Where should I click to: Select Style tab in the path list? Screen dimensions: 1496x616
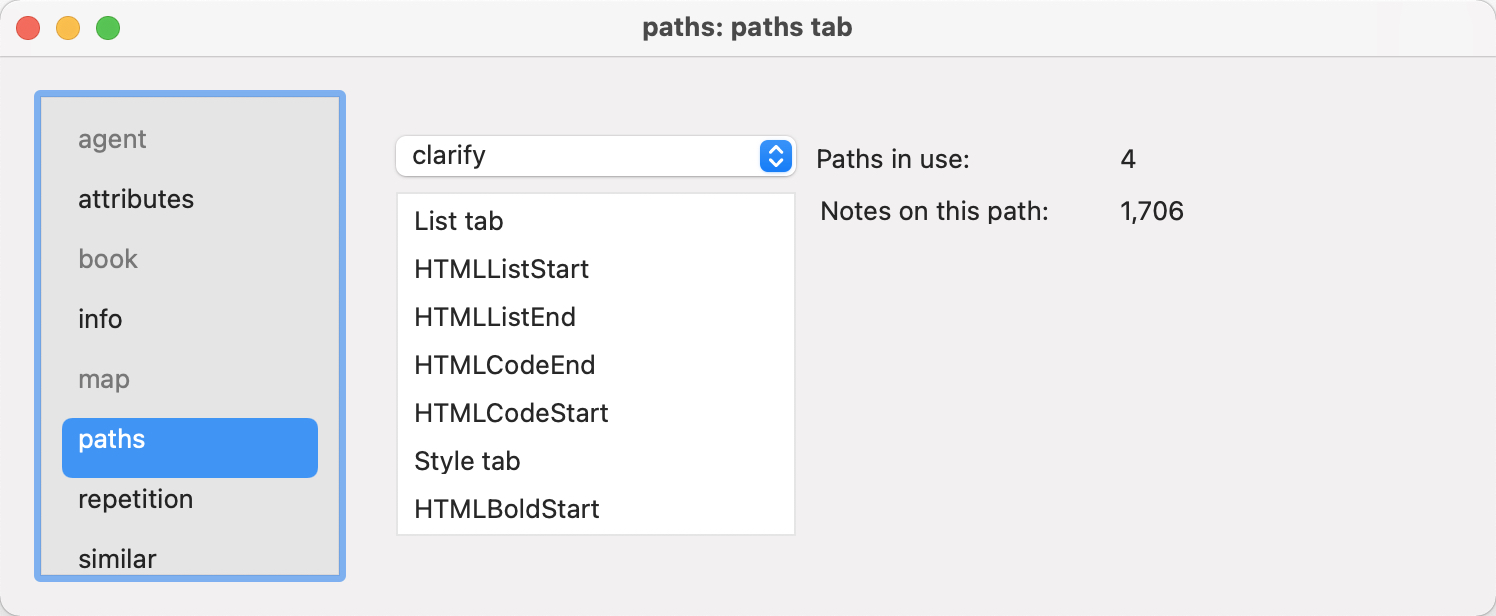[467, 461]
